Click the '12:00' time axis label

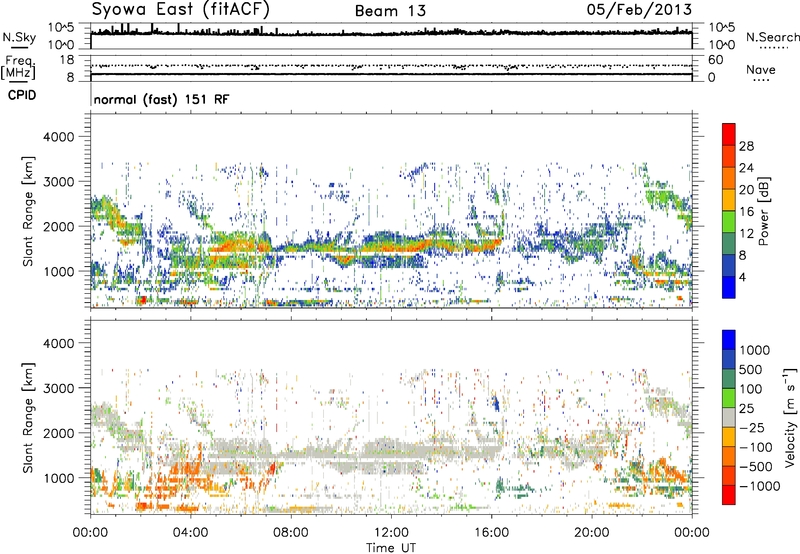(391, 533)
